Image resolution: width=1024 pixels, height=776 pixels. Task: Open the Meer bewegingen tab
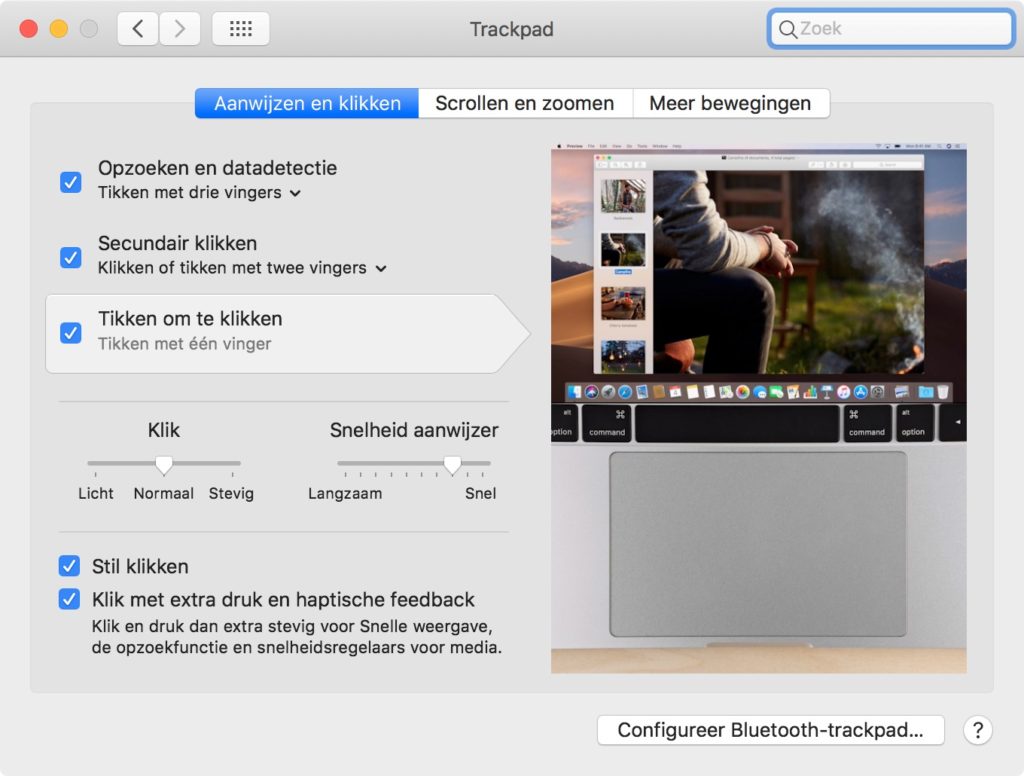point(730,103)
